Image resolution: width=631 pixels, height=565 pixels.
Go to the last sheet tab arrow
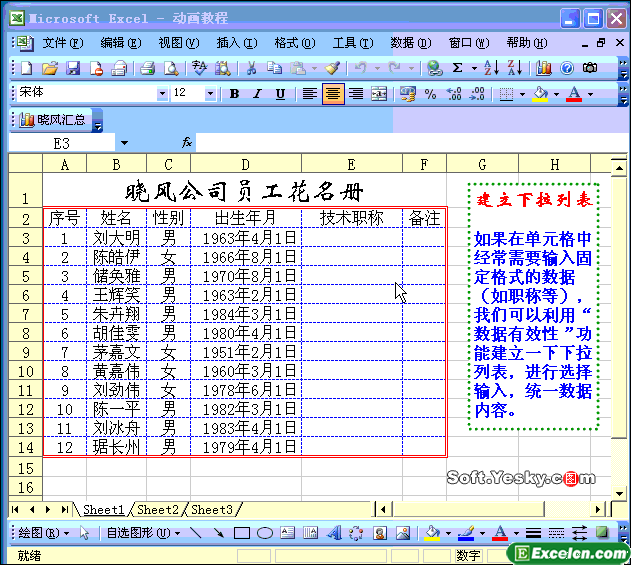pyautogui.click(x=64, y=510)
